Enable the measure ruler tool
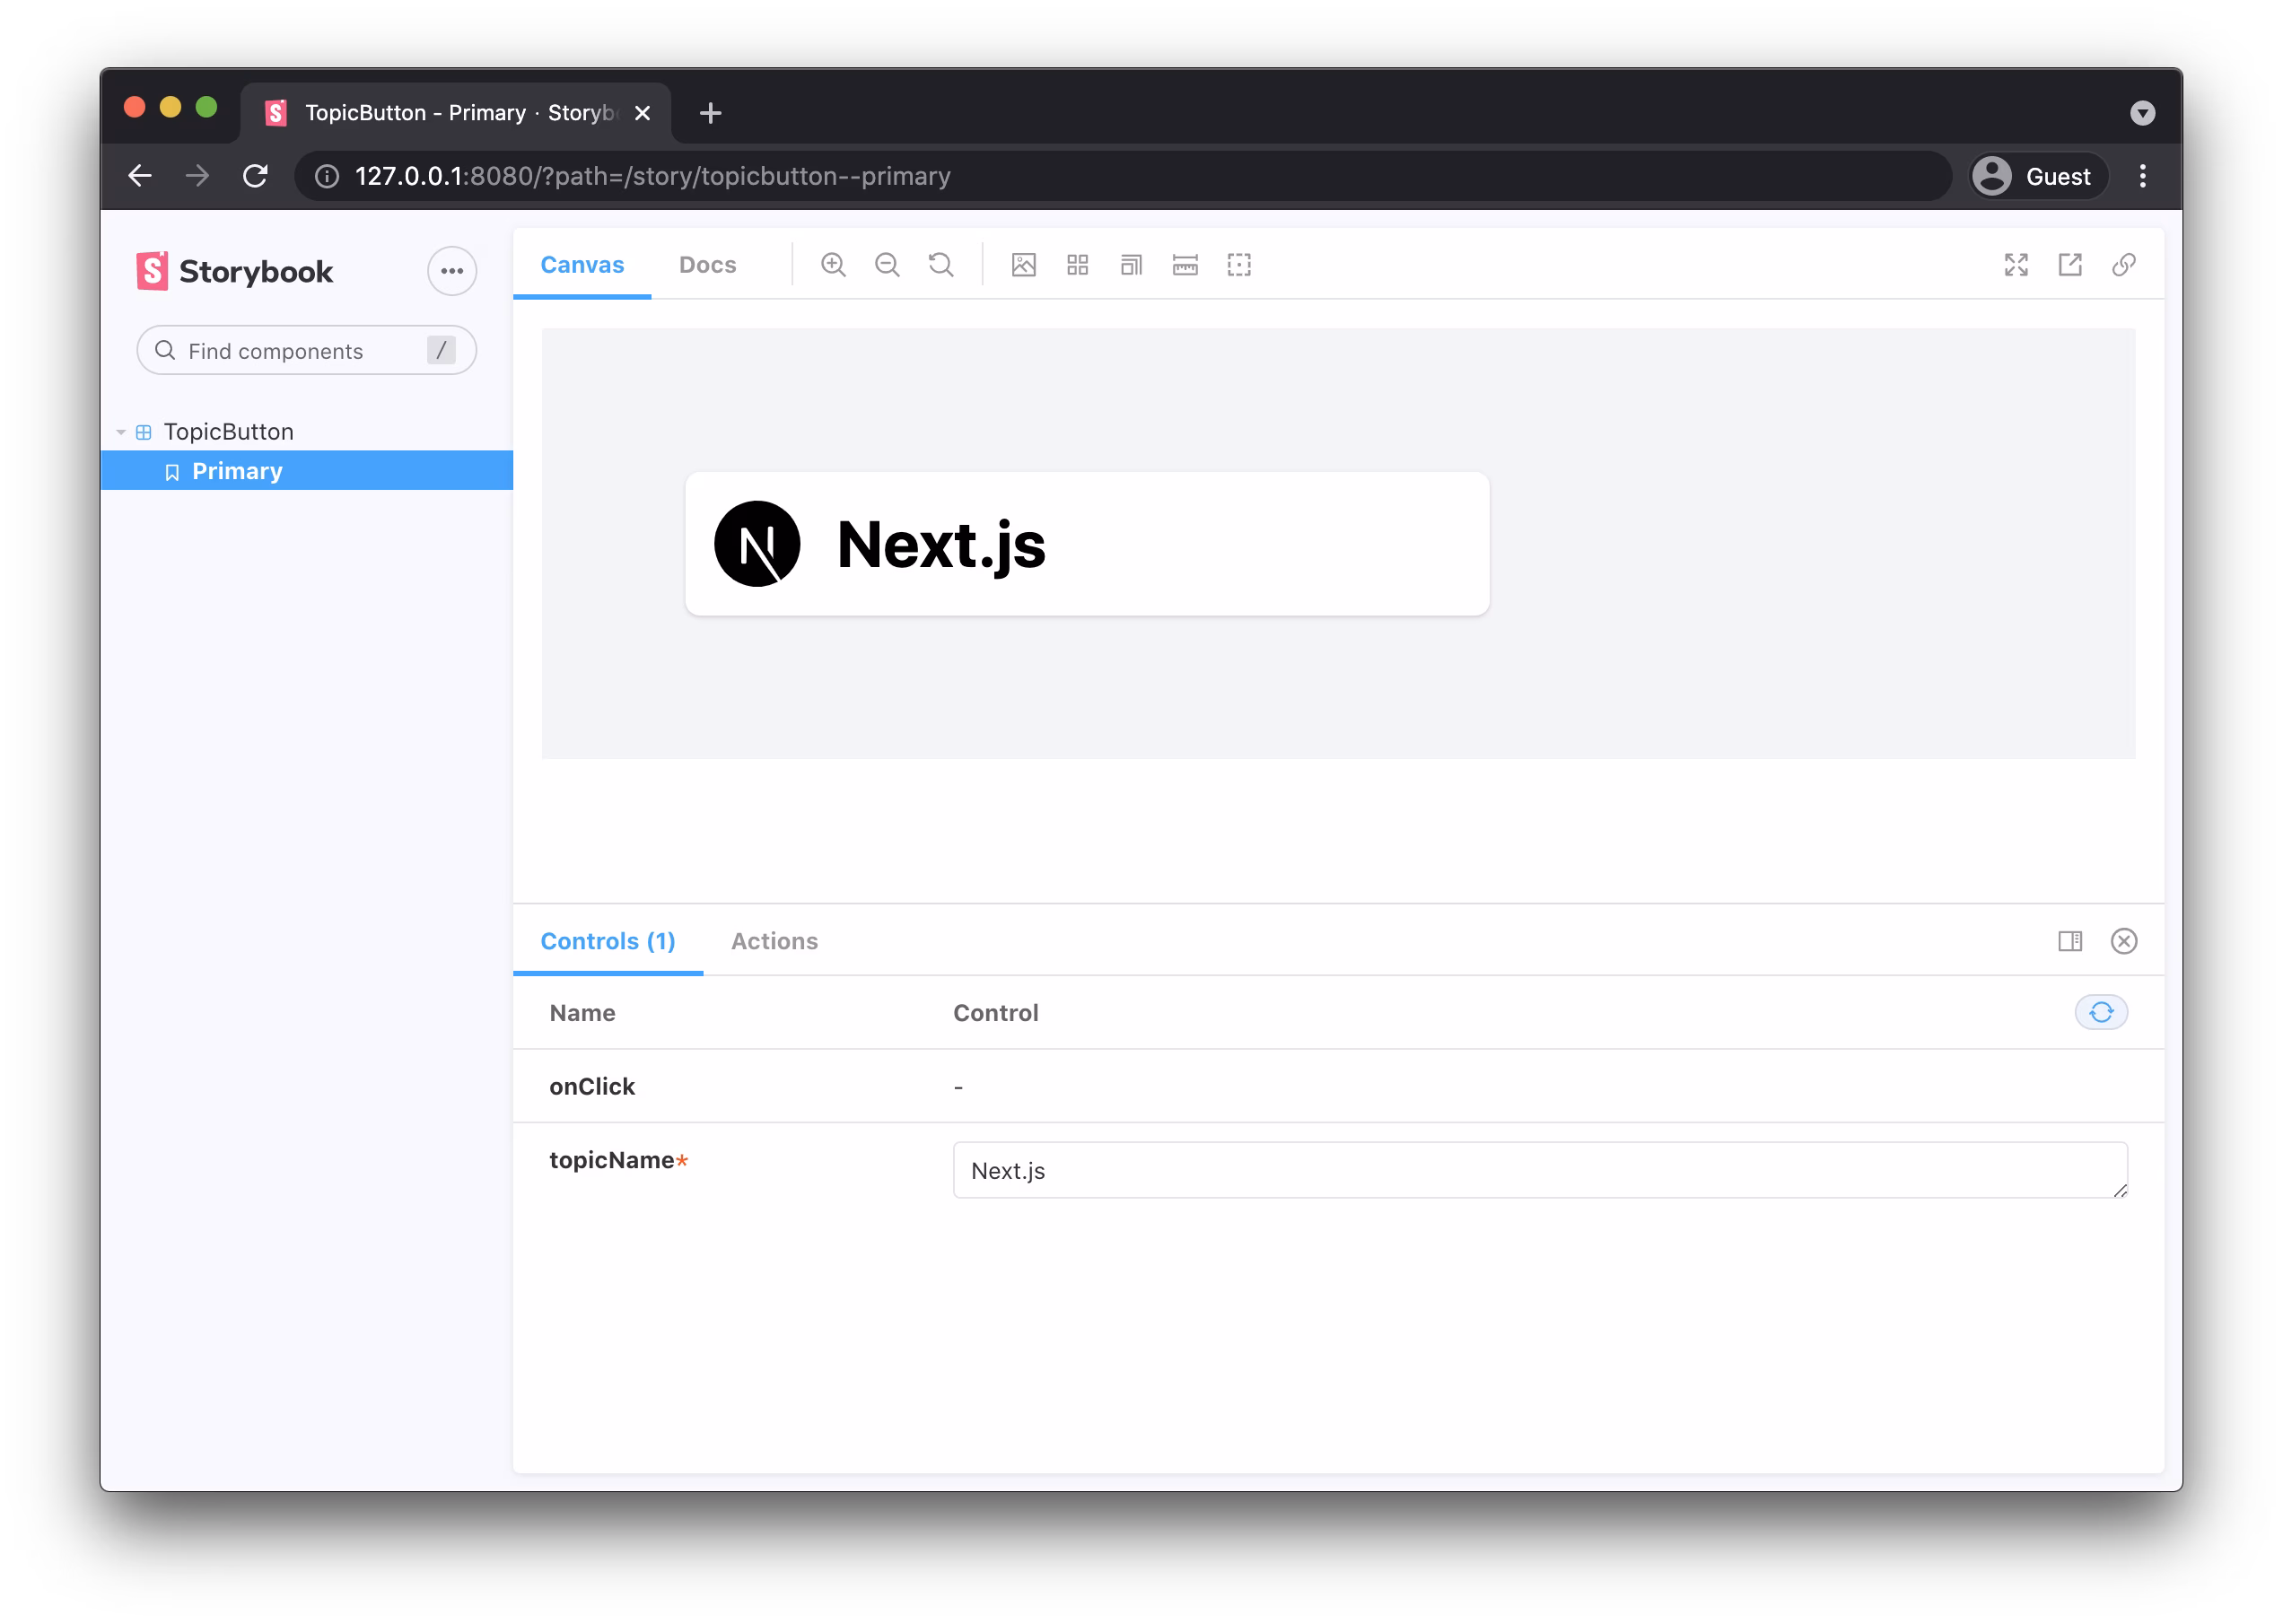Image resolution: width=2283 pixels, height=1624 pixels. (x=1185, y=265)
